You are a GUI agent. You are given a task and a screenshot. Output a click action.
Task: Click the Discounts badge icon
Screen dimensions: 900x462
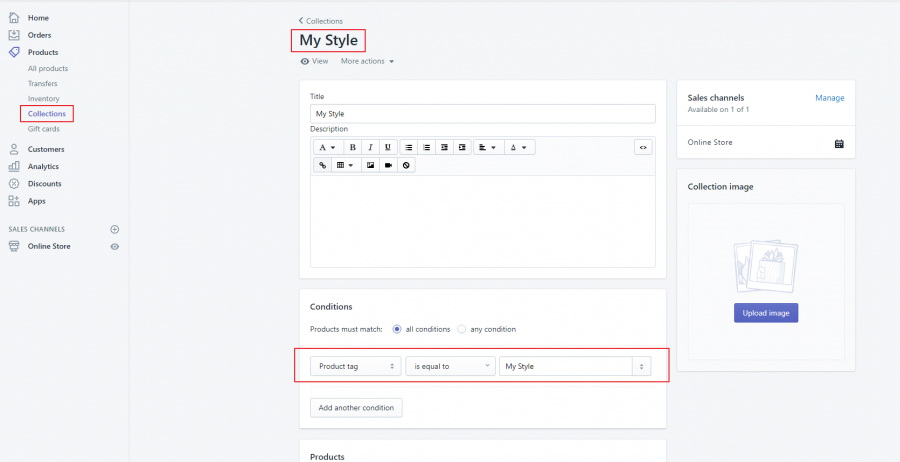click(x=14, y=184)
